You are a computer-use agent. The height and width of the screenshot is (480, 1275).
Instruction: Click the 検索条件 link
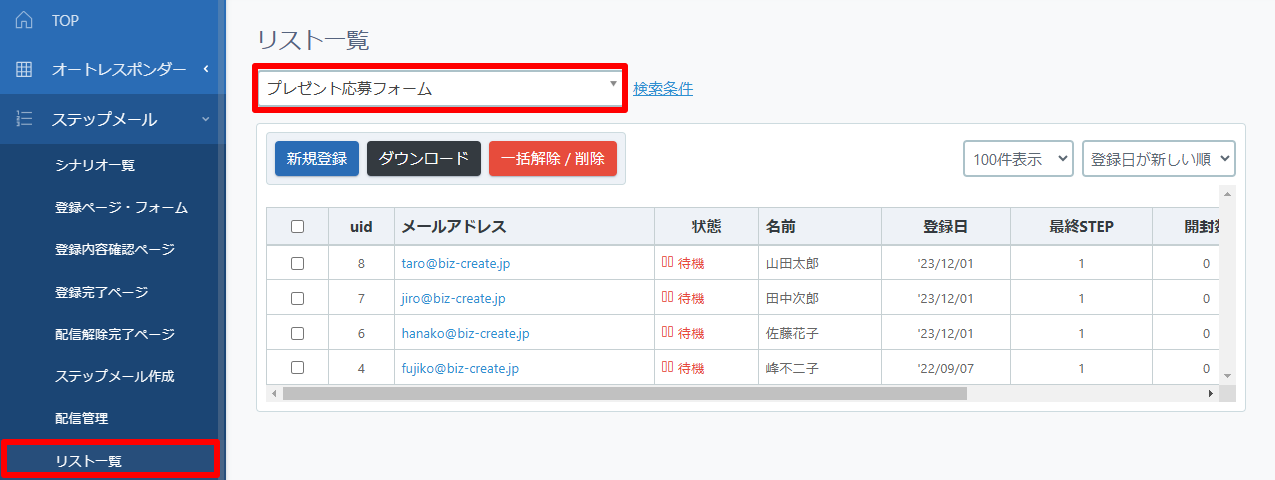pyautogui.click(x=663, y=89)
